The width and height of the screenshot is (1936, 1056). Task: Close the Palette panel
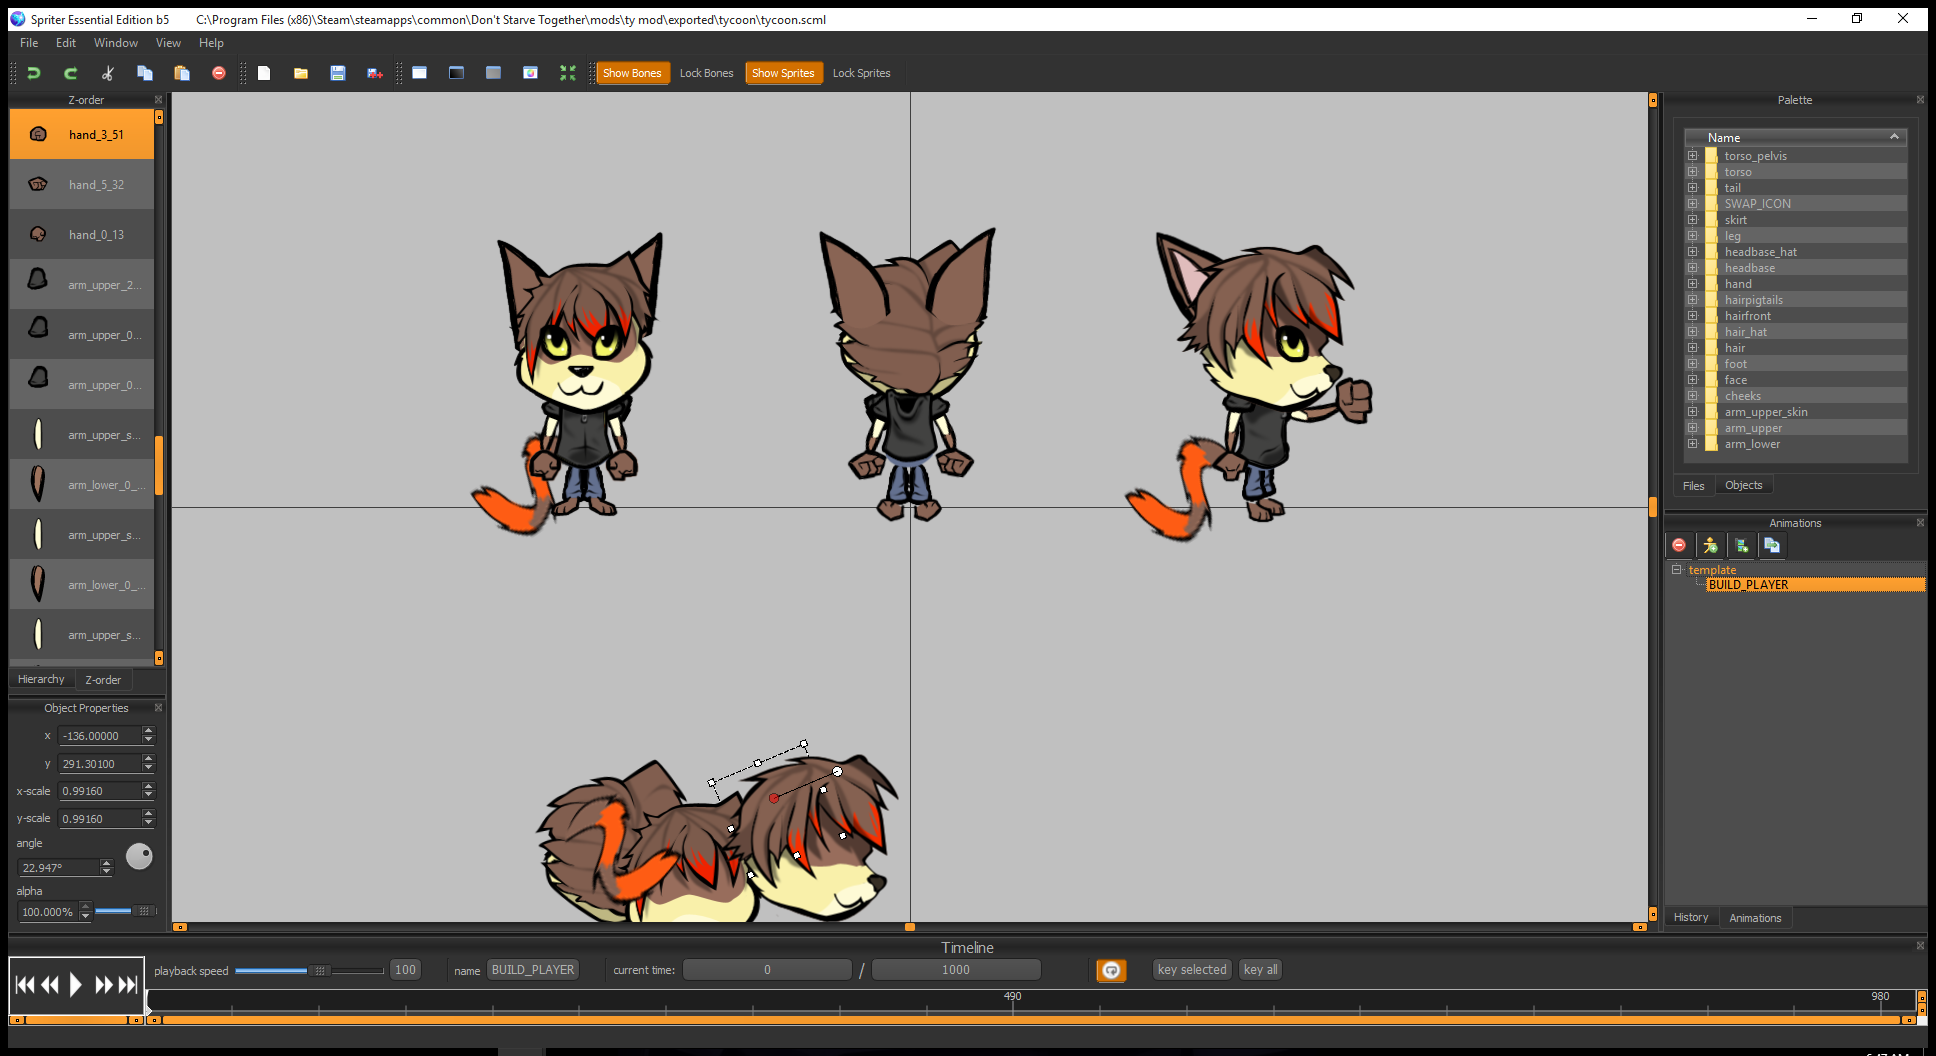(x=1920, y=100)
